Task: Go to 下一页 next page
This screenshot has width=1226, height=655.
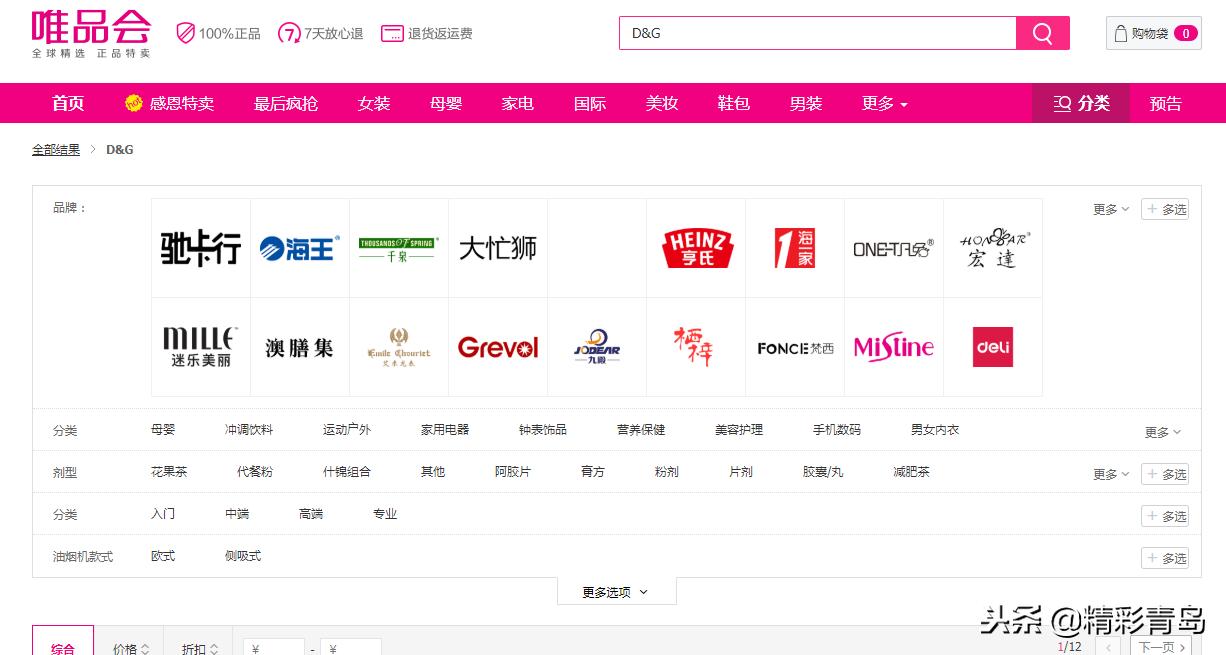Action: pos(1160,647)
